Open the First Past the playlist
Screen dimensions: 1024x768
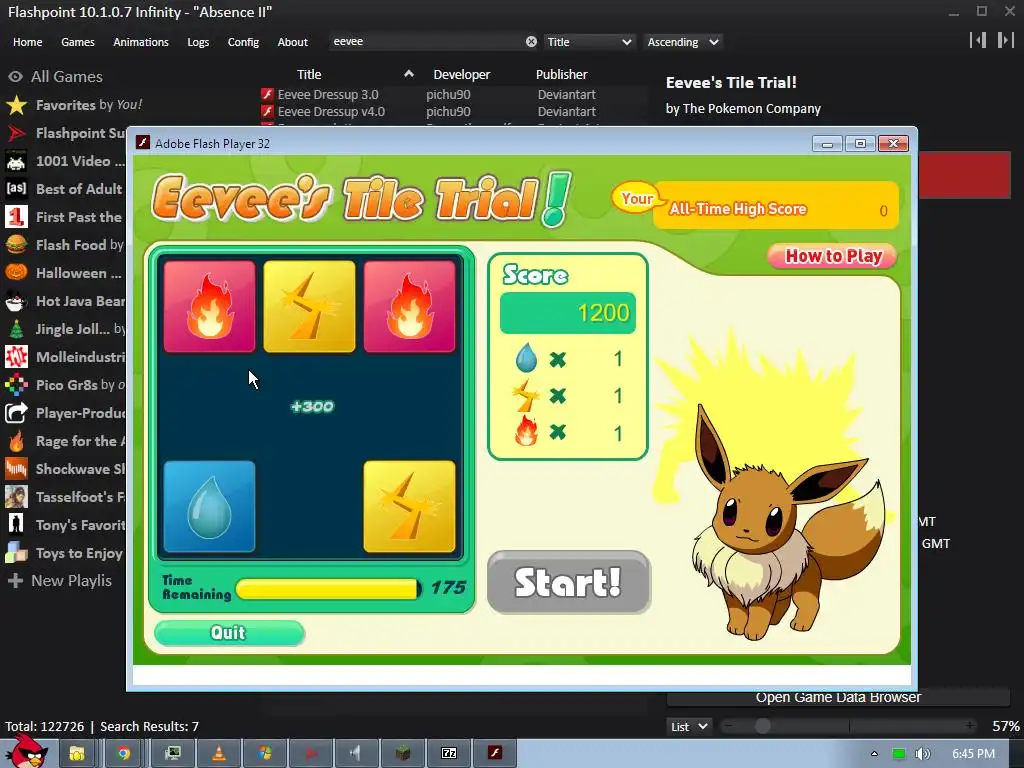(x=65, y=217)
